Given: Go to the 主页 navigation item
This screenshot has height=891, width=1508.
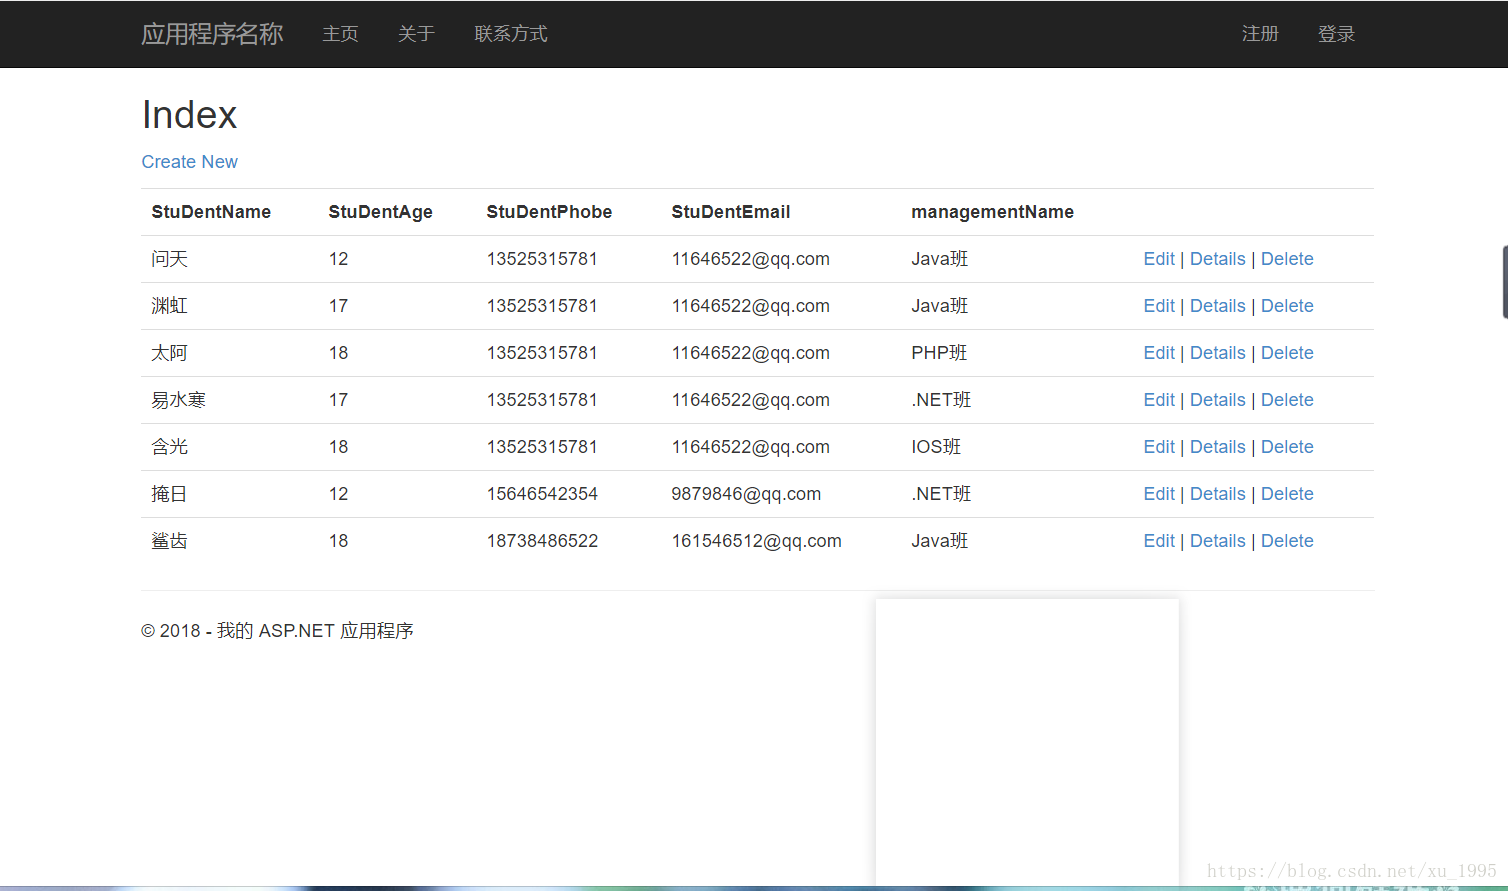Looking at the screenshot, I should click(x=340, y=34).
